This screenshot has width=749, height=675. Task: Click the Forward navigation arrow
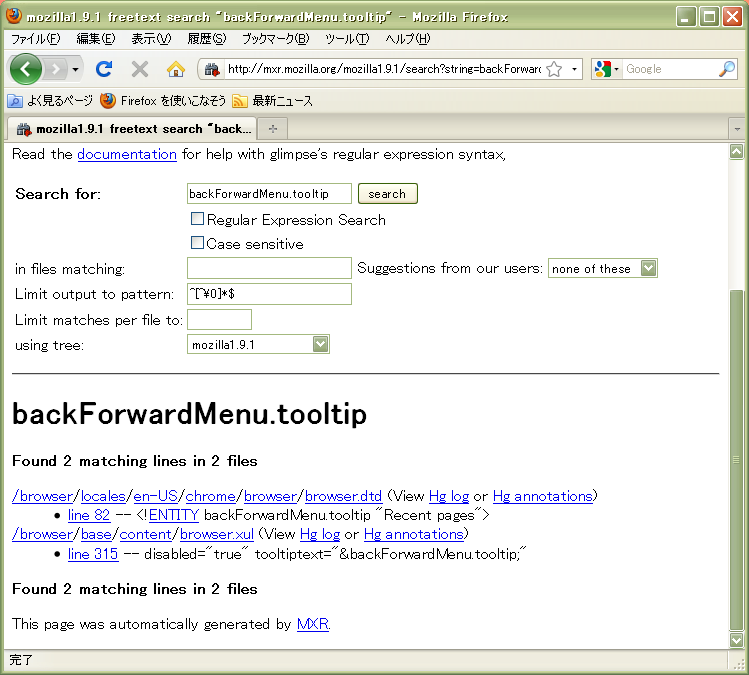point(55,70)
